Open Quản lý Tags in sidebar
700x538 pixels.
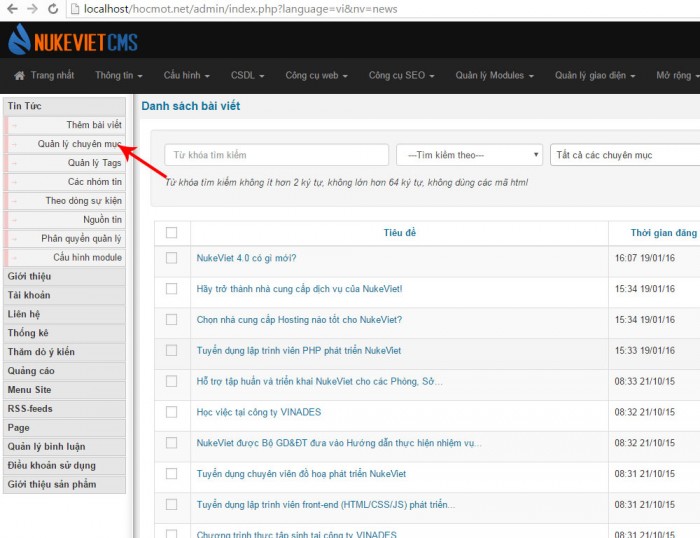tap(65, 163)
